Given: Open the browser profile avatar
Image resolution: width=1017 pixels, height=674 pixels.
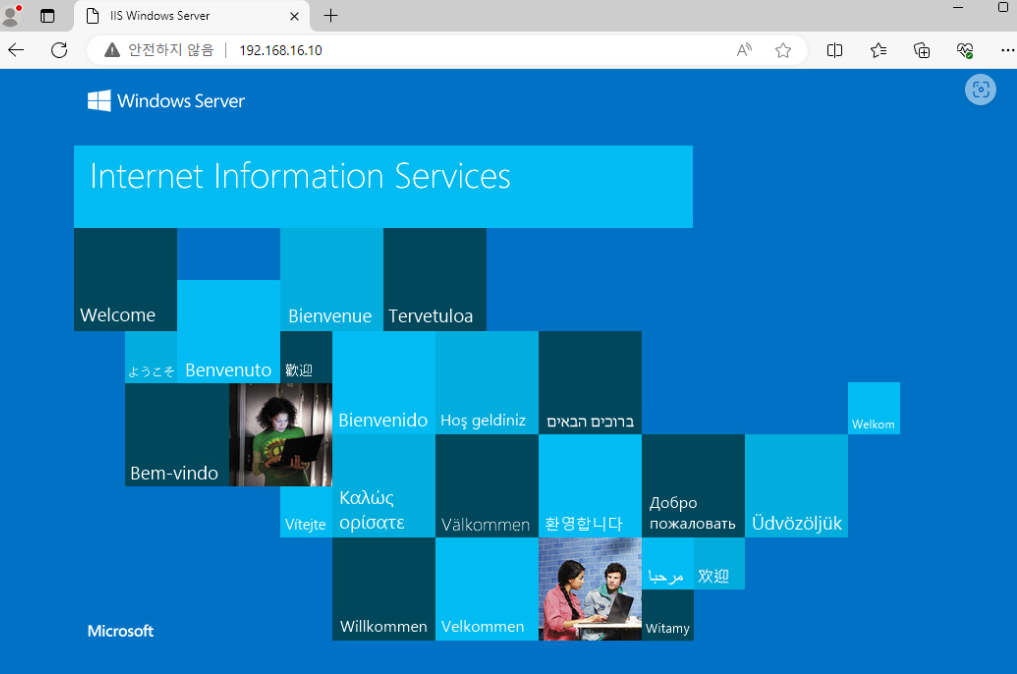Looking at the screenshot, I should tap(10, 15).
